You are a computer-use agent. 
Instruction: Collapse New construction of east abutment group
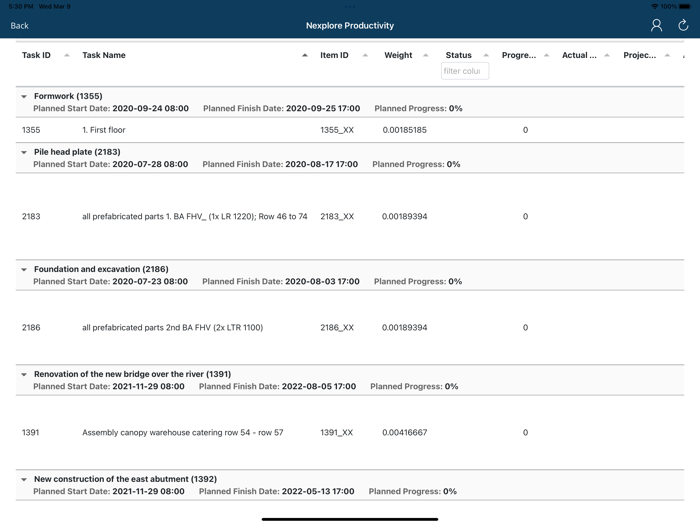(x=24, y=480)
